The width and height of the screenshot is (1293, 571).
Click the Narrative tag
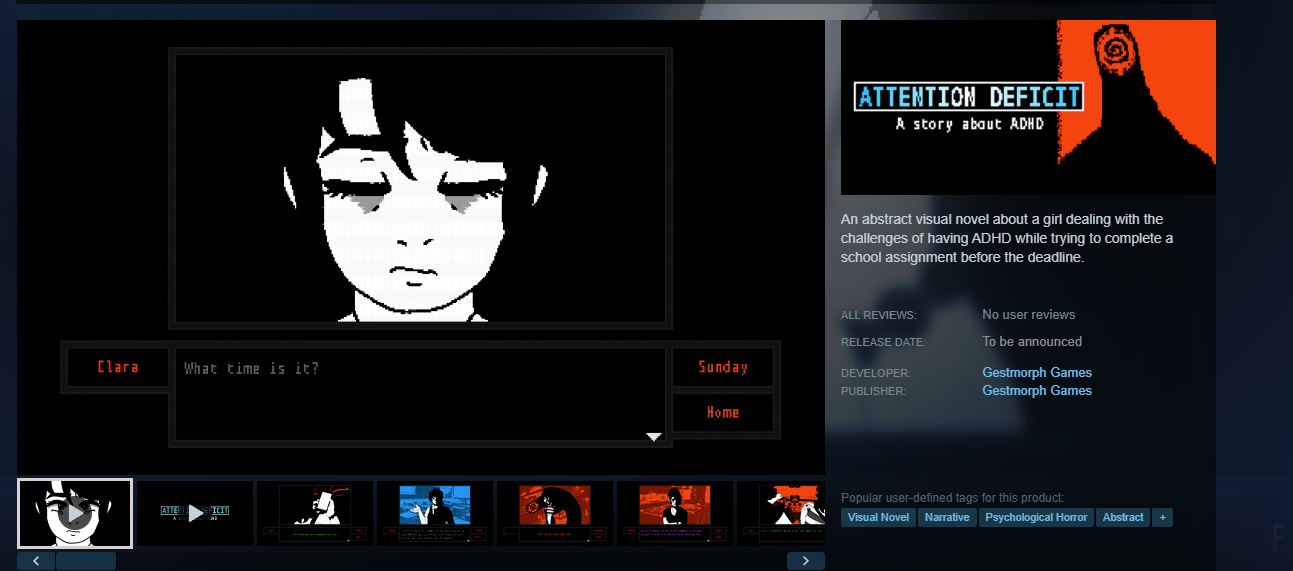(946, 517)
